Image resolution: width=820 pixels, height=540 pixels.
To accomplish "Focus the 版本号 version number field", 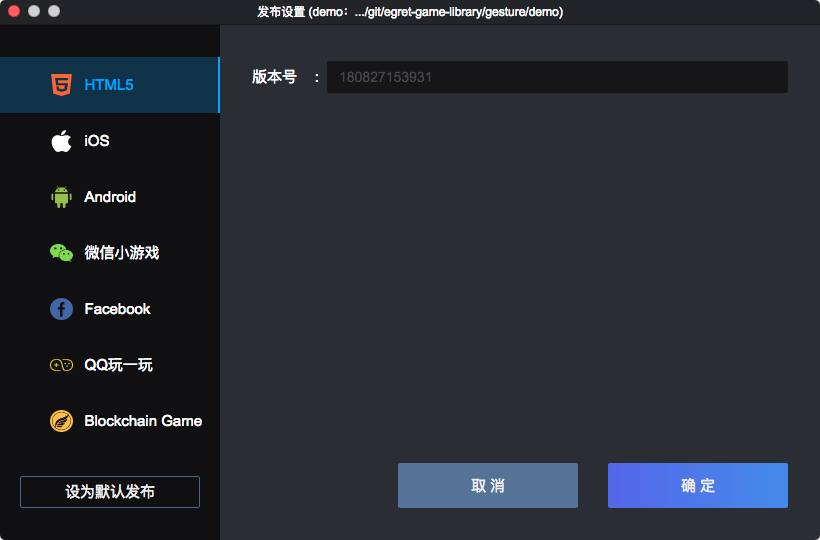I will click(x=557, y=77).
